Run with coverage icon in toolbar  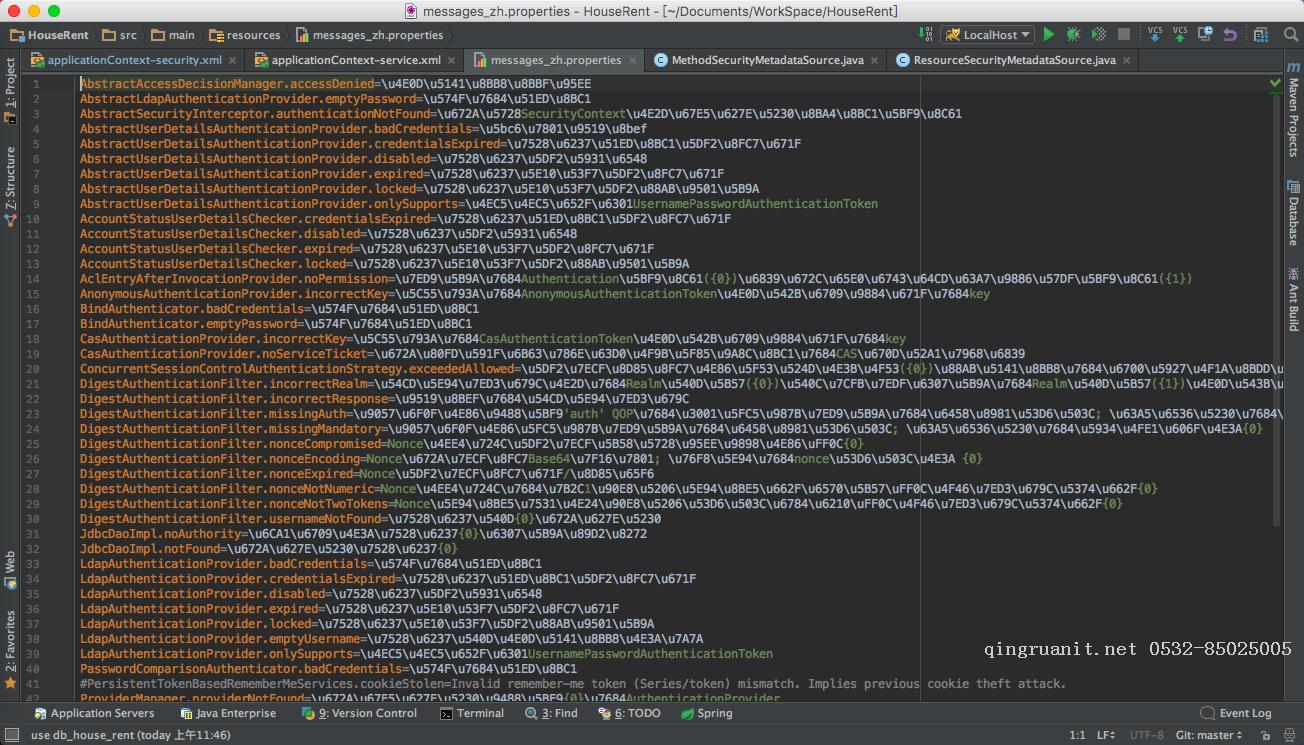[1098, 35]
